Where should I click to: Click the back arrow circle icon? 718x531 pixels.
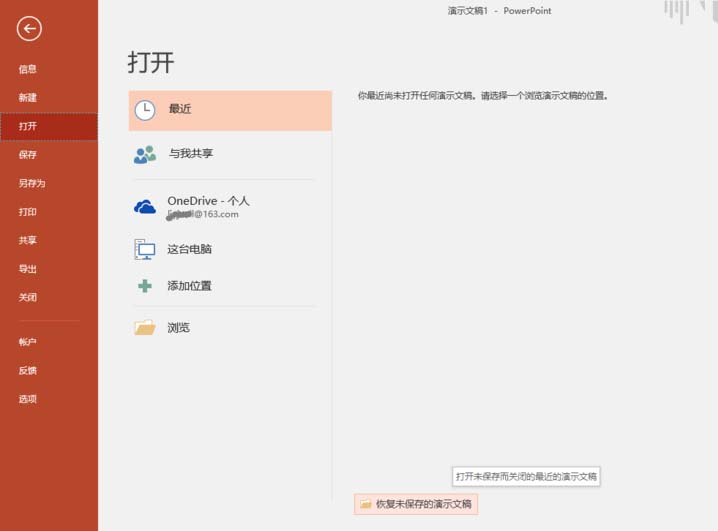29,29
